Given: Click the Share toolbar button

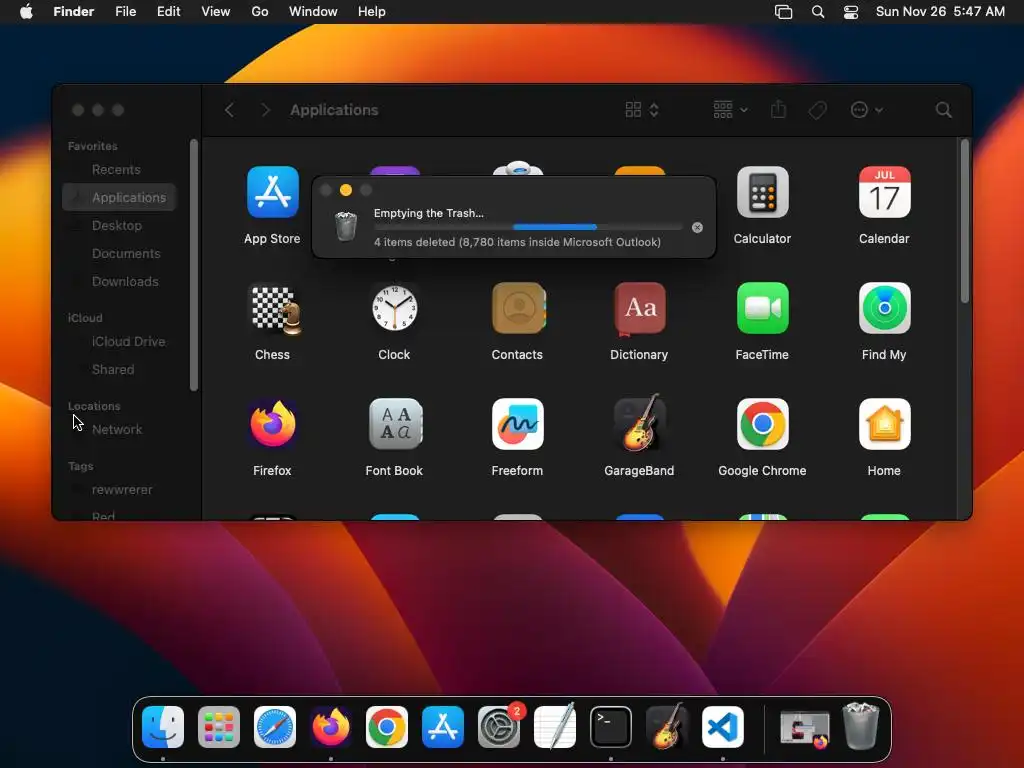Looking at the screenshot, I should [x=778, y=109].
